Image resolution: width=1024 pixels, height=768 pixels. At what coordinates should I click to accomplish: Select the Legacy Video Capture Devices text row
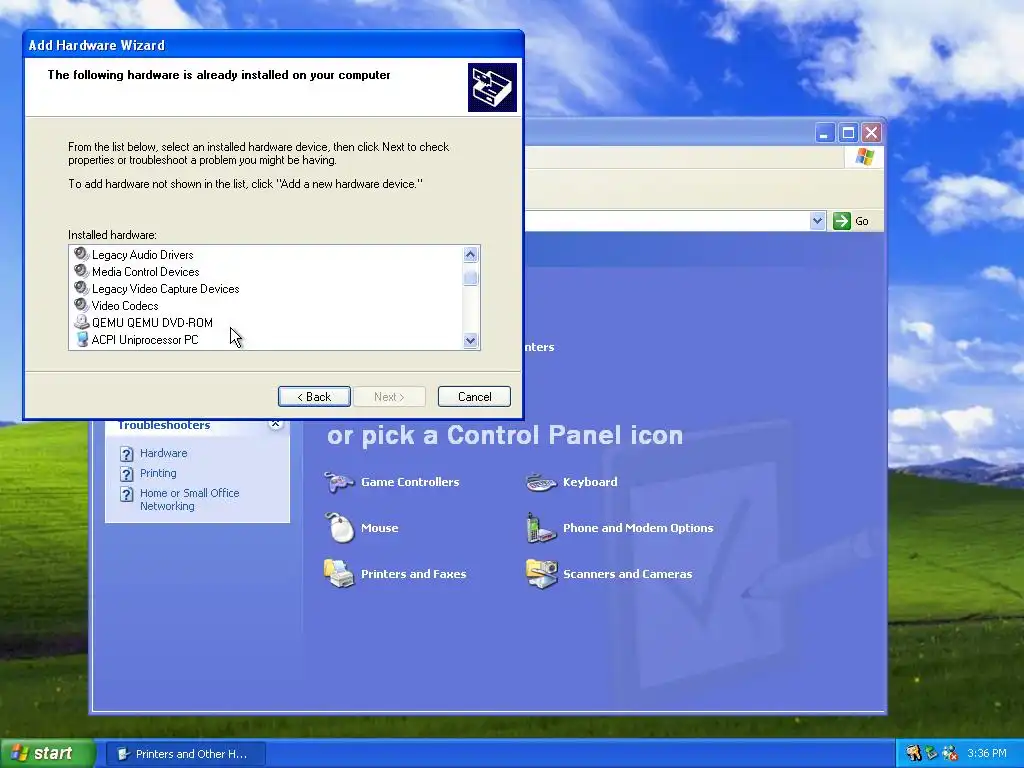pyautogui.click(x=165, y=289)
